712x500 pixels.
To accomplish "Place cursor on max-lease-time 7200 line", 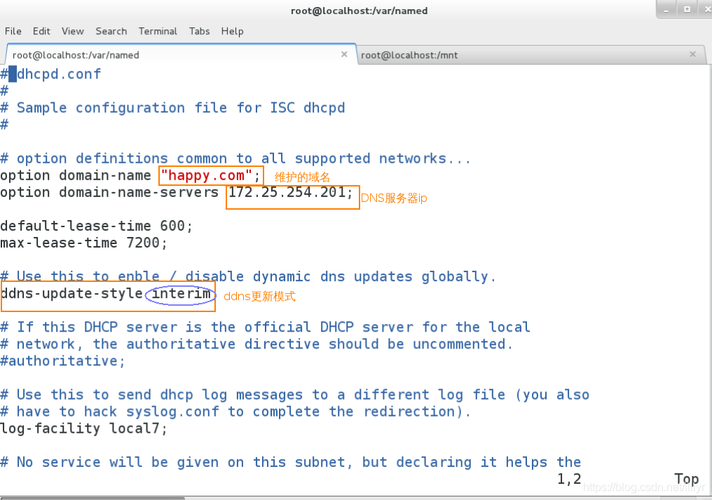I will point(84,243).
